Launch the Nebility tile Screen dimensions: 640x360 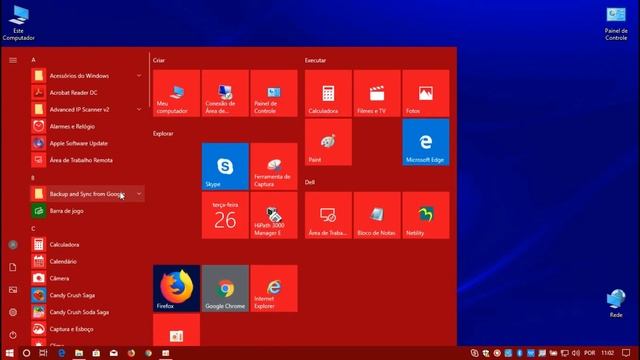(x=426, y=215)
